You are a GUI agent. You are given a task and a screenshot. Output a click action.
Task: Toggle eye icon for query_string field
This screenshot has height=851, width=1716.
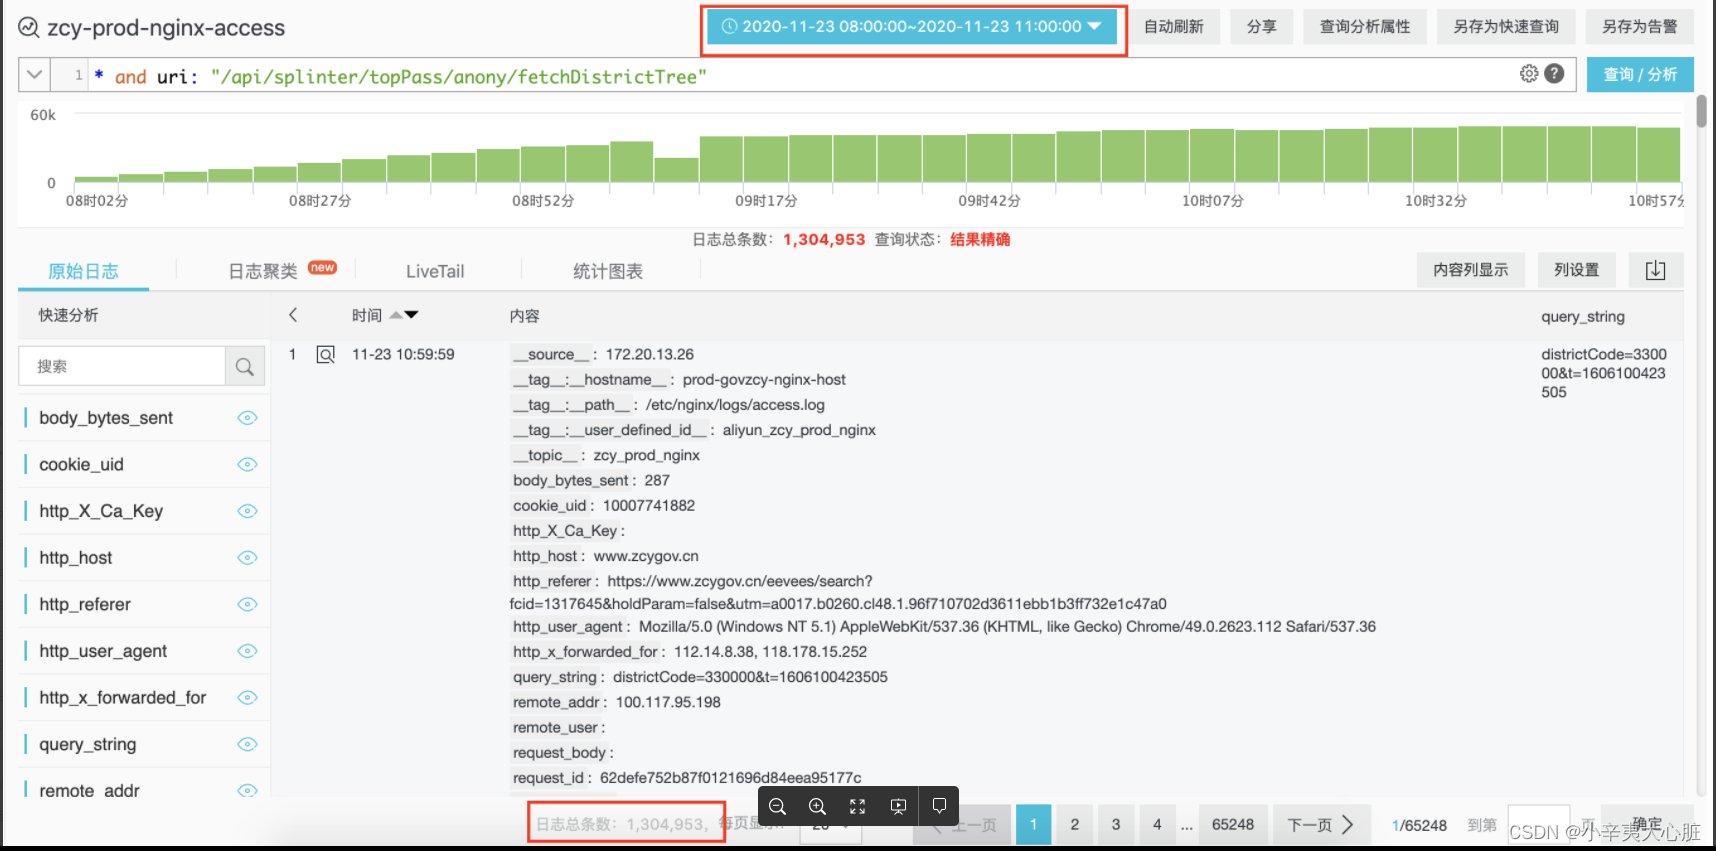[247, 744]
